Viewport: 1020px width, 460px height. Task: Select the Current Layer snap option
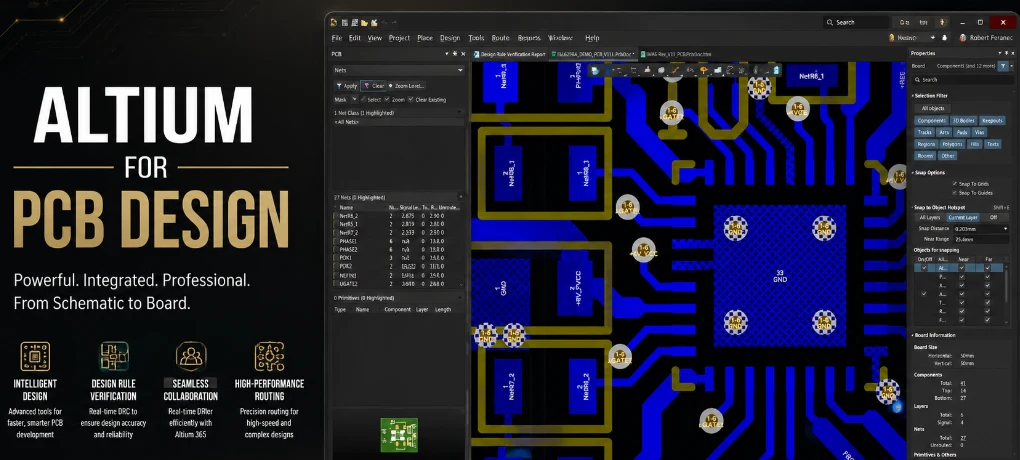pos(963,217)
